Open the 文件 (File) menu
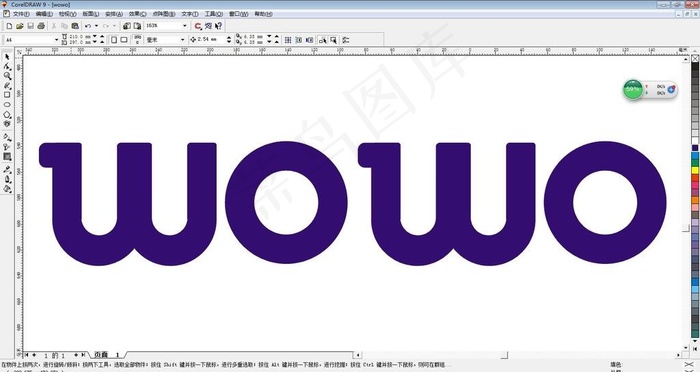Viewport: 700px width, 372px height. coord(21,14)
